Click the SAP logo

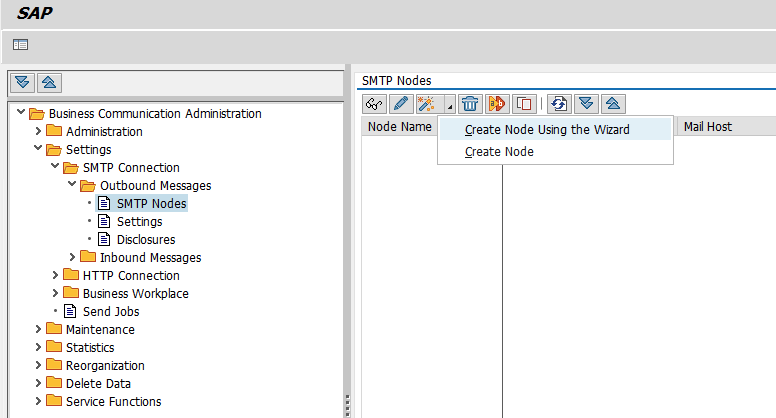click(35, 13)
